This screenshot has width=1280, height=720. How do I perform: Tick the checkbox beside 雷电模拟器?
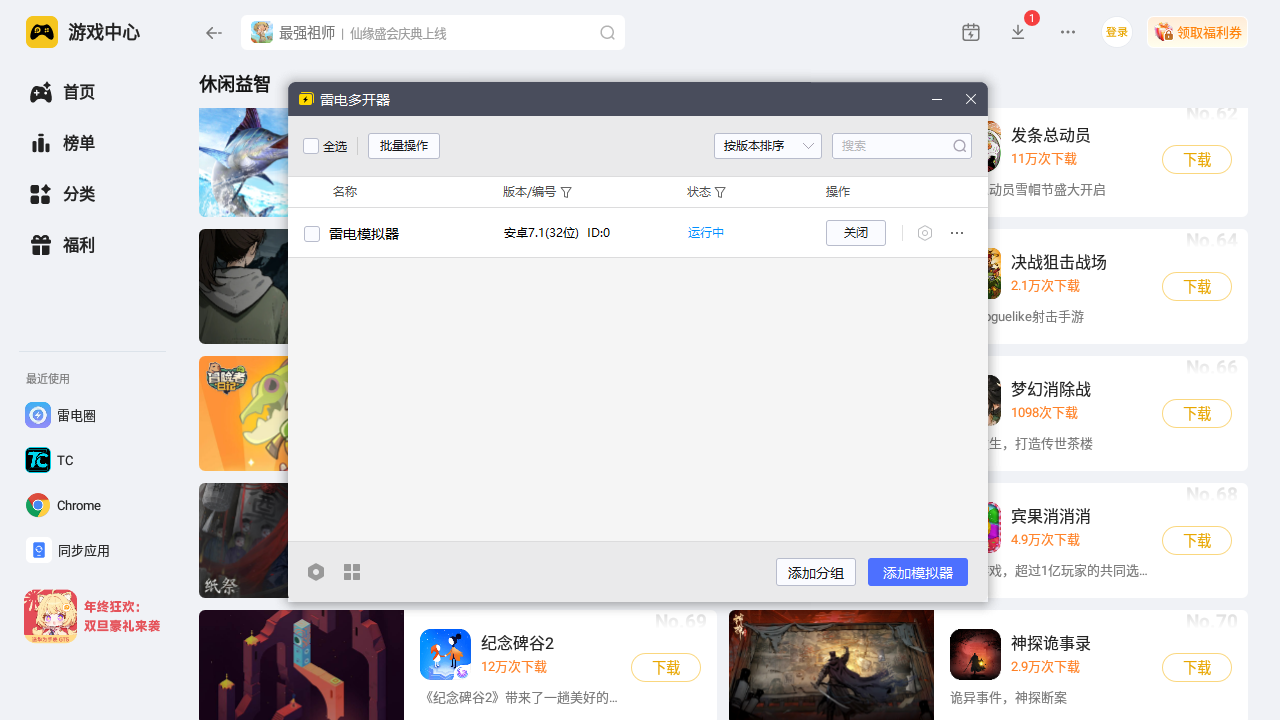[x=312, y=234]
